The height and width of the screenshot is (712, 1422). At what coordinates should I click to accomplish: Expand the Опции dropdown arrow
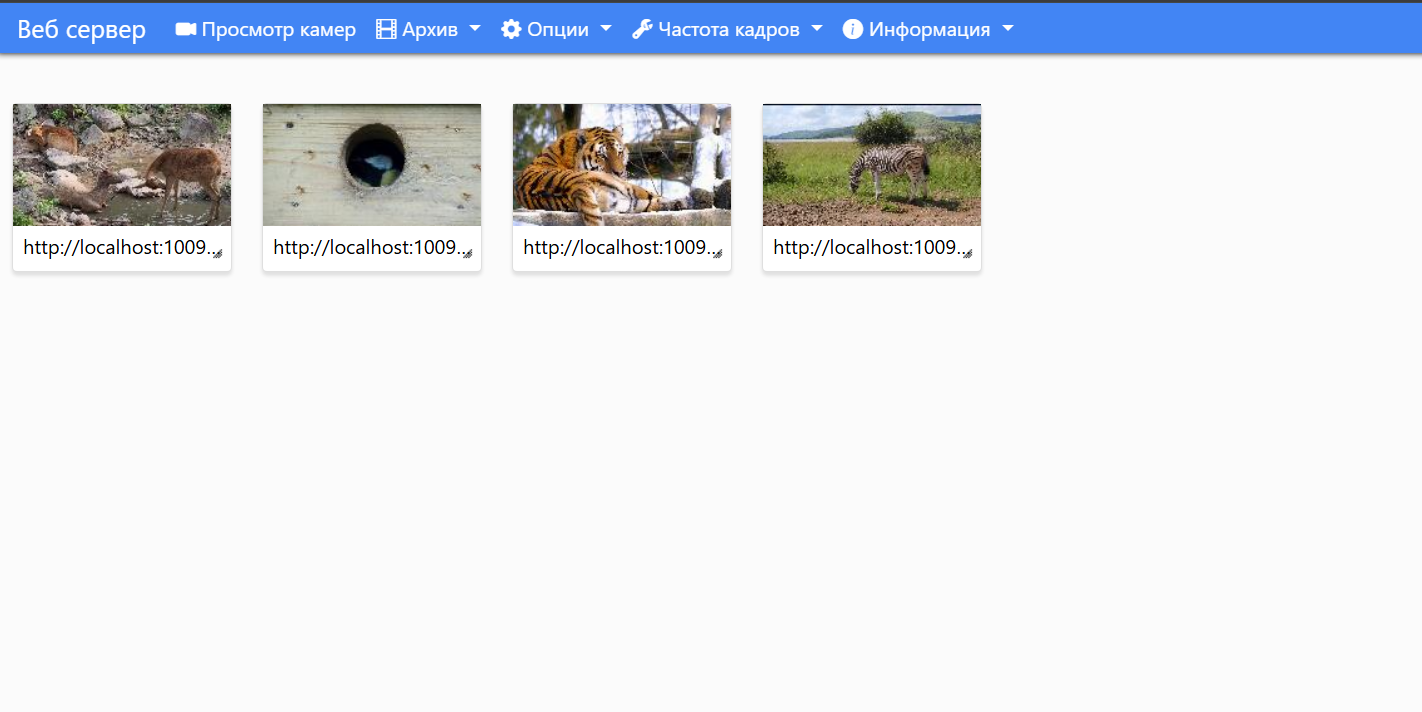click(x=606, y=29)
